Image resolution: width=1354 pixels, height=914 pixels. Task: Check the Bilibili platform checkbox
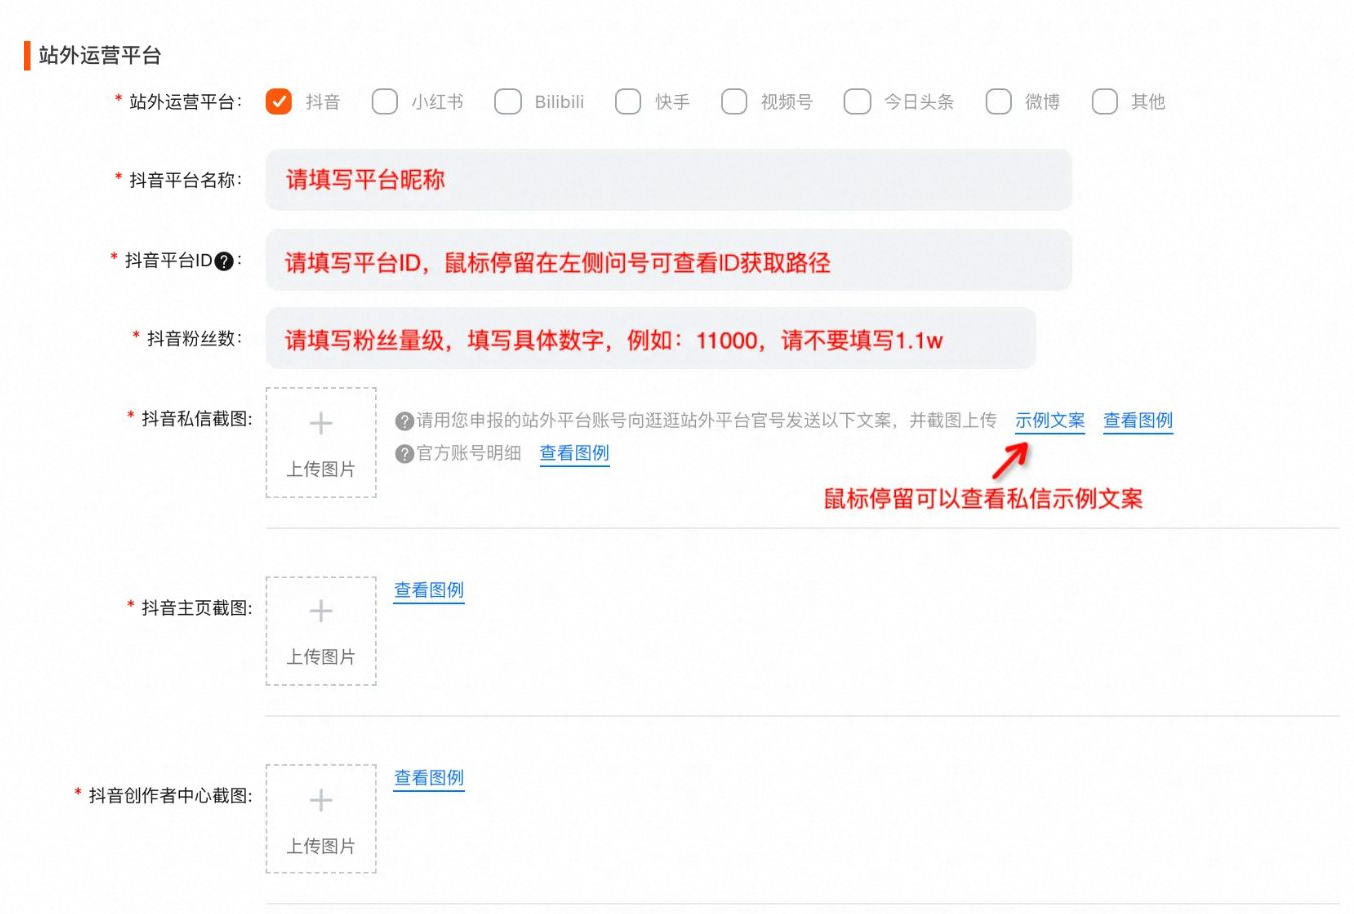[x=508, y=101]
